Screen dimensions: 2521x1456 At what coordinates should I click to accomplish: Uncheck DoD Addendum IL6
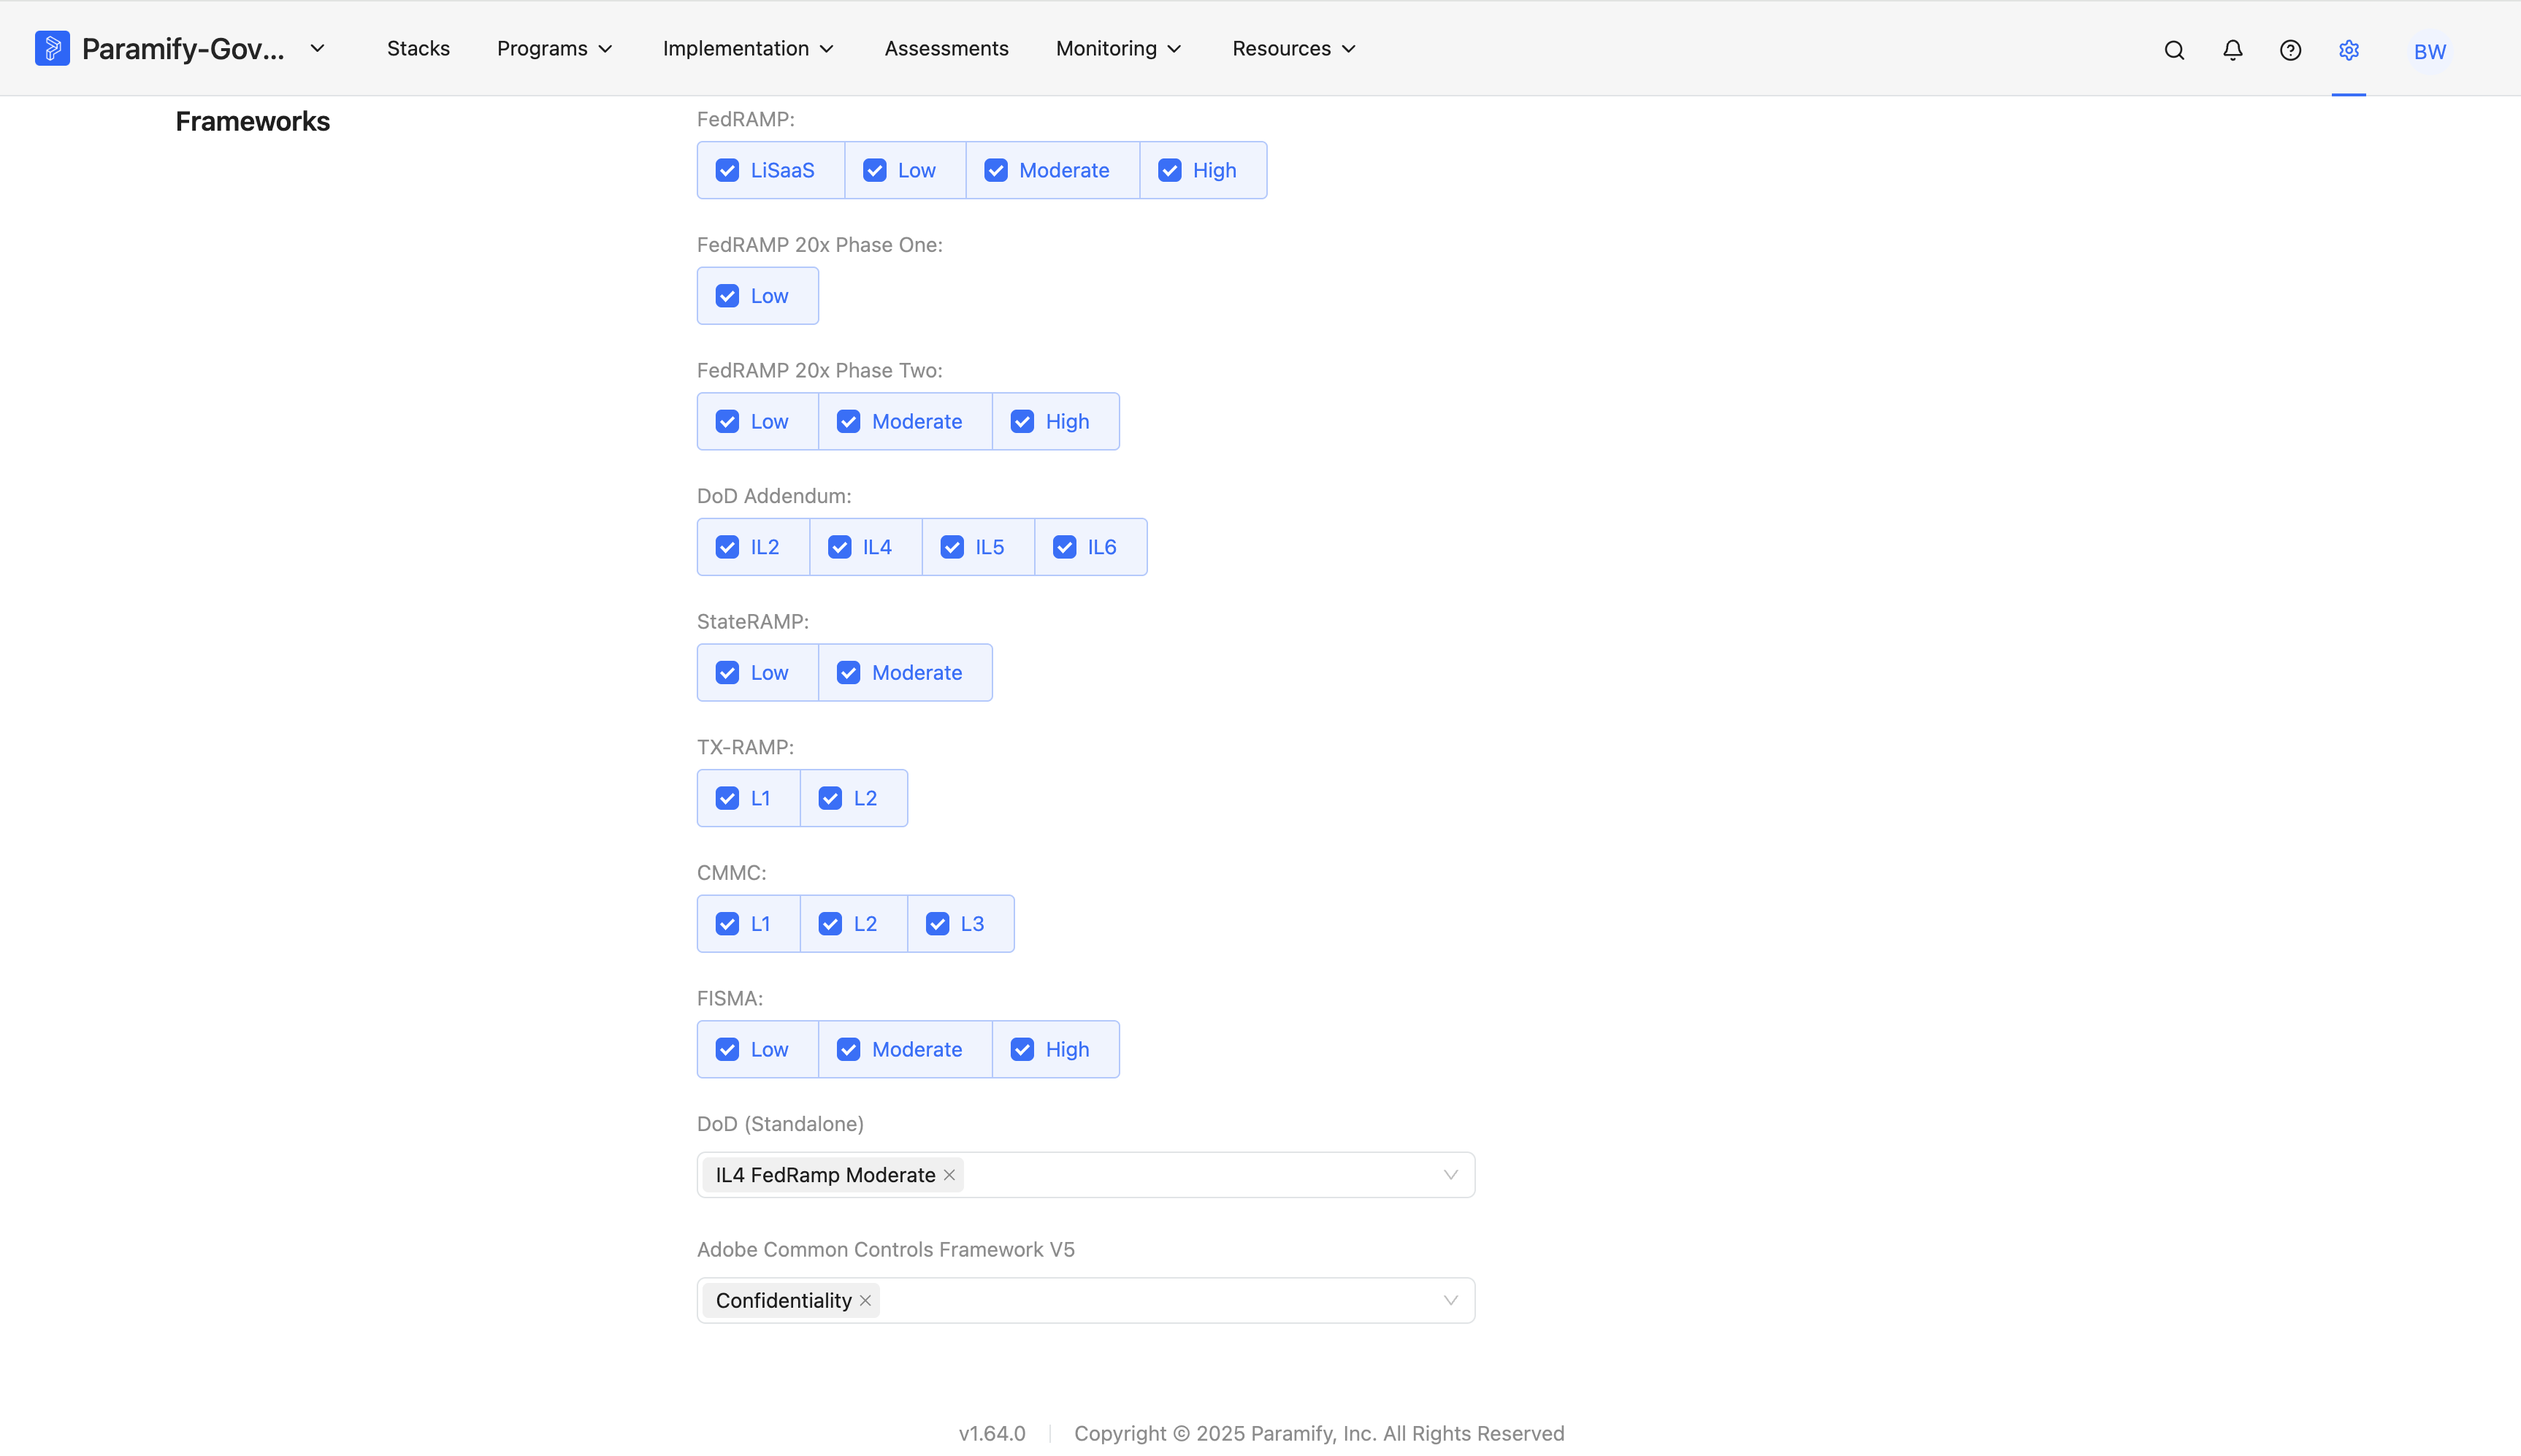(1064, 547)
